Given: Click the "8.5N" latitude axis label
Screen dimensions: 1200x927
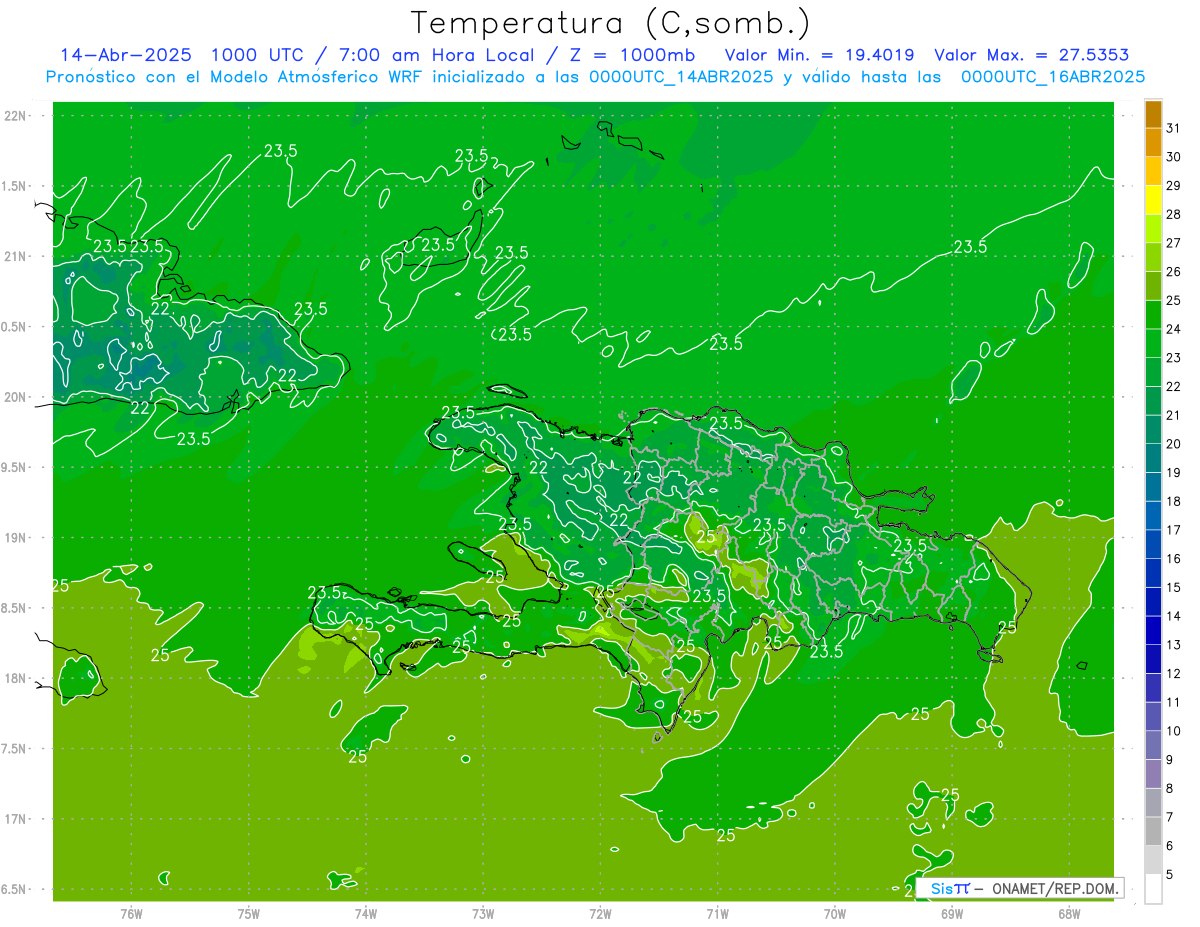Looking at the screenshot, I should tap(14, 608).
